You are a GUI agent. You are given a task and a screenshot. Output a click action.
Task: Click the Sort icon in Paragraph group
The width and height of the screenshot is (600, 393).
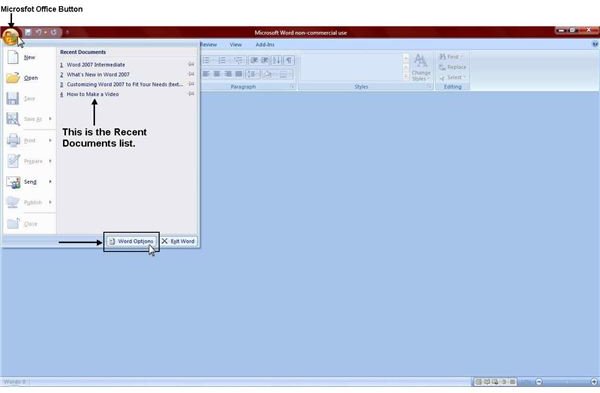coord(277,60)
